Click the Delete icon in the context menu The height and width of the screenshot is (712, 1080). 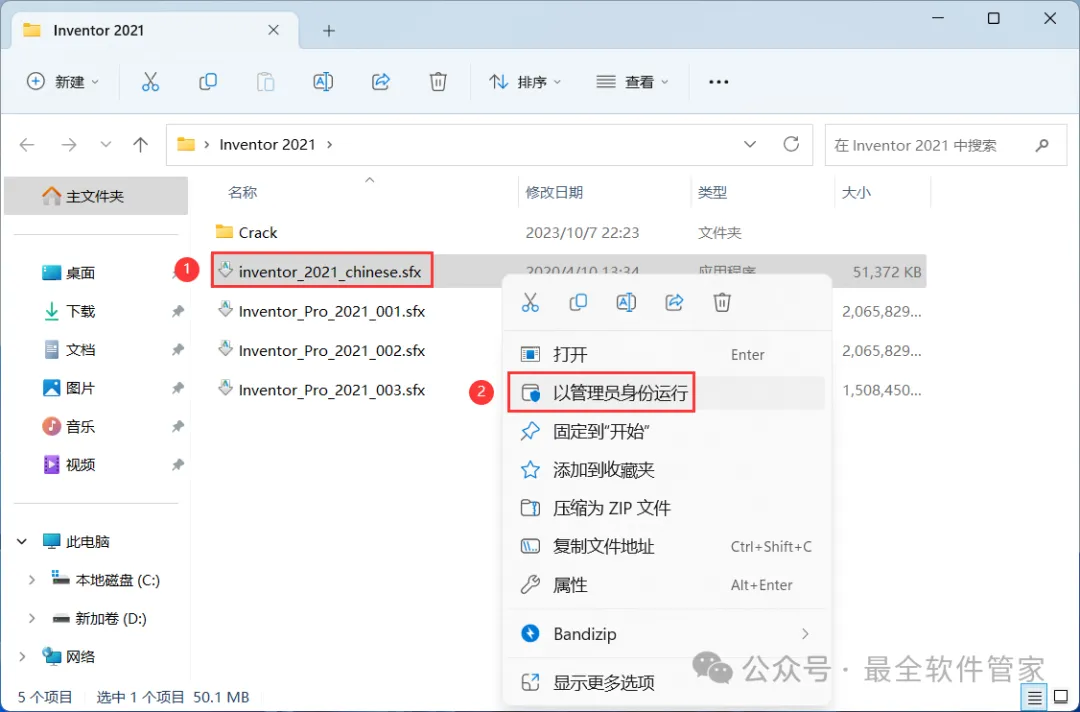coord(722,302)
